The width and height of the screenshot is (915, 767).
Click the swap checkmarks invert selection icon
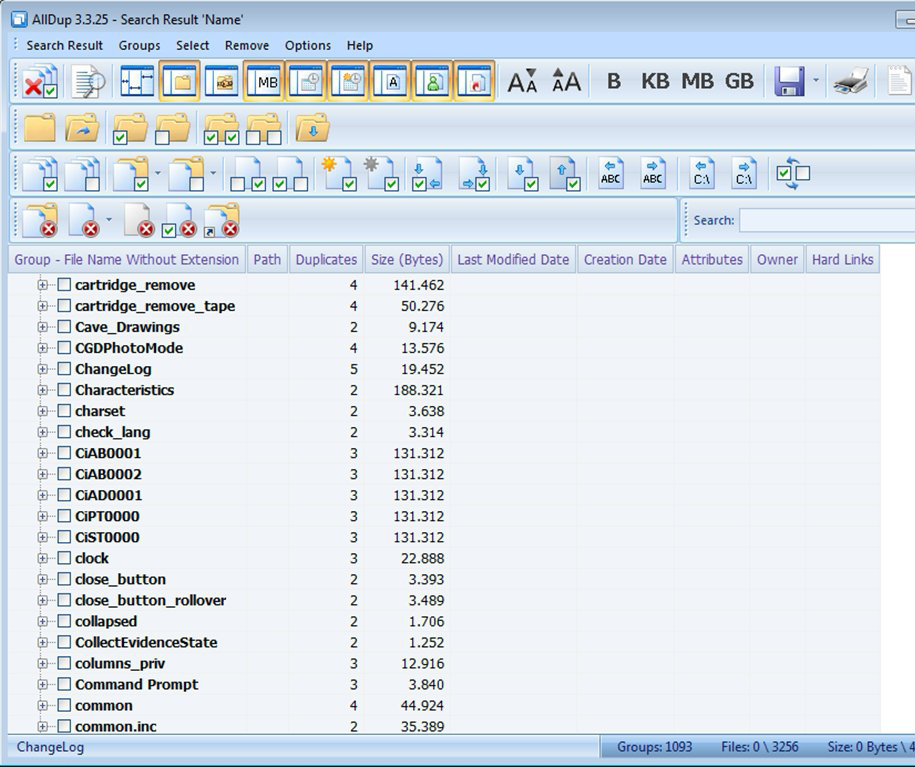coord(793,173)
